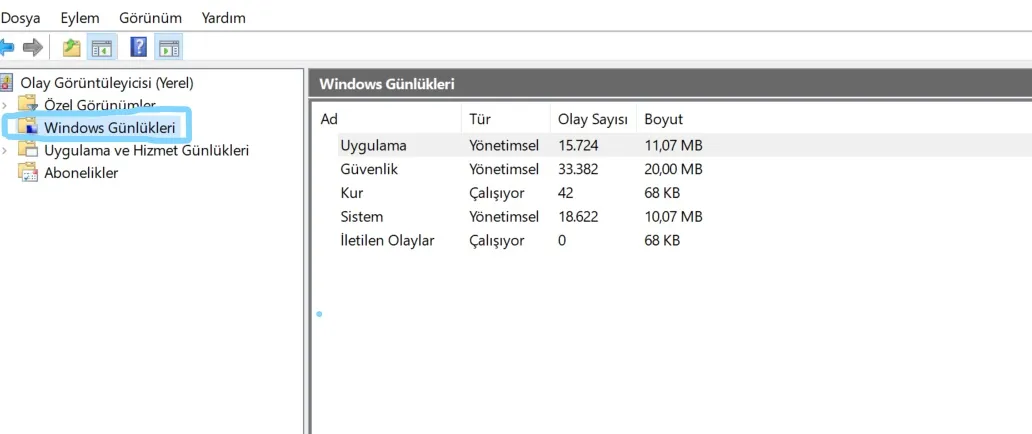Click the Olay Görüntüleyicisi root icon
This screenshot has height=434, width=1032.
click(7, 83)
